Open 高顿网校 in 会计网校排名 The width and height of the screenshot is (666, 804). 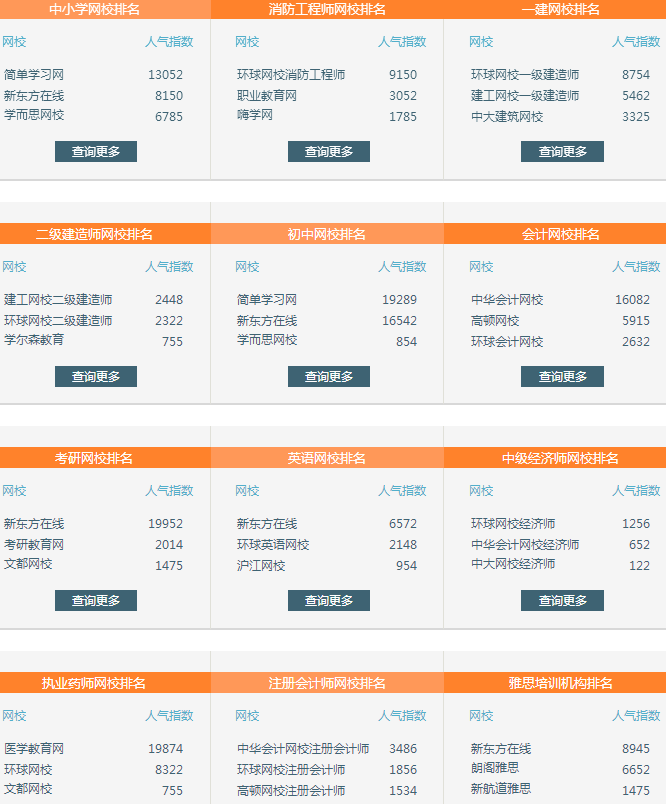tap(495, 321)
